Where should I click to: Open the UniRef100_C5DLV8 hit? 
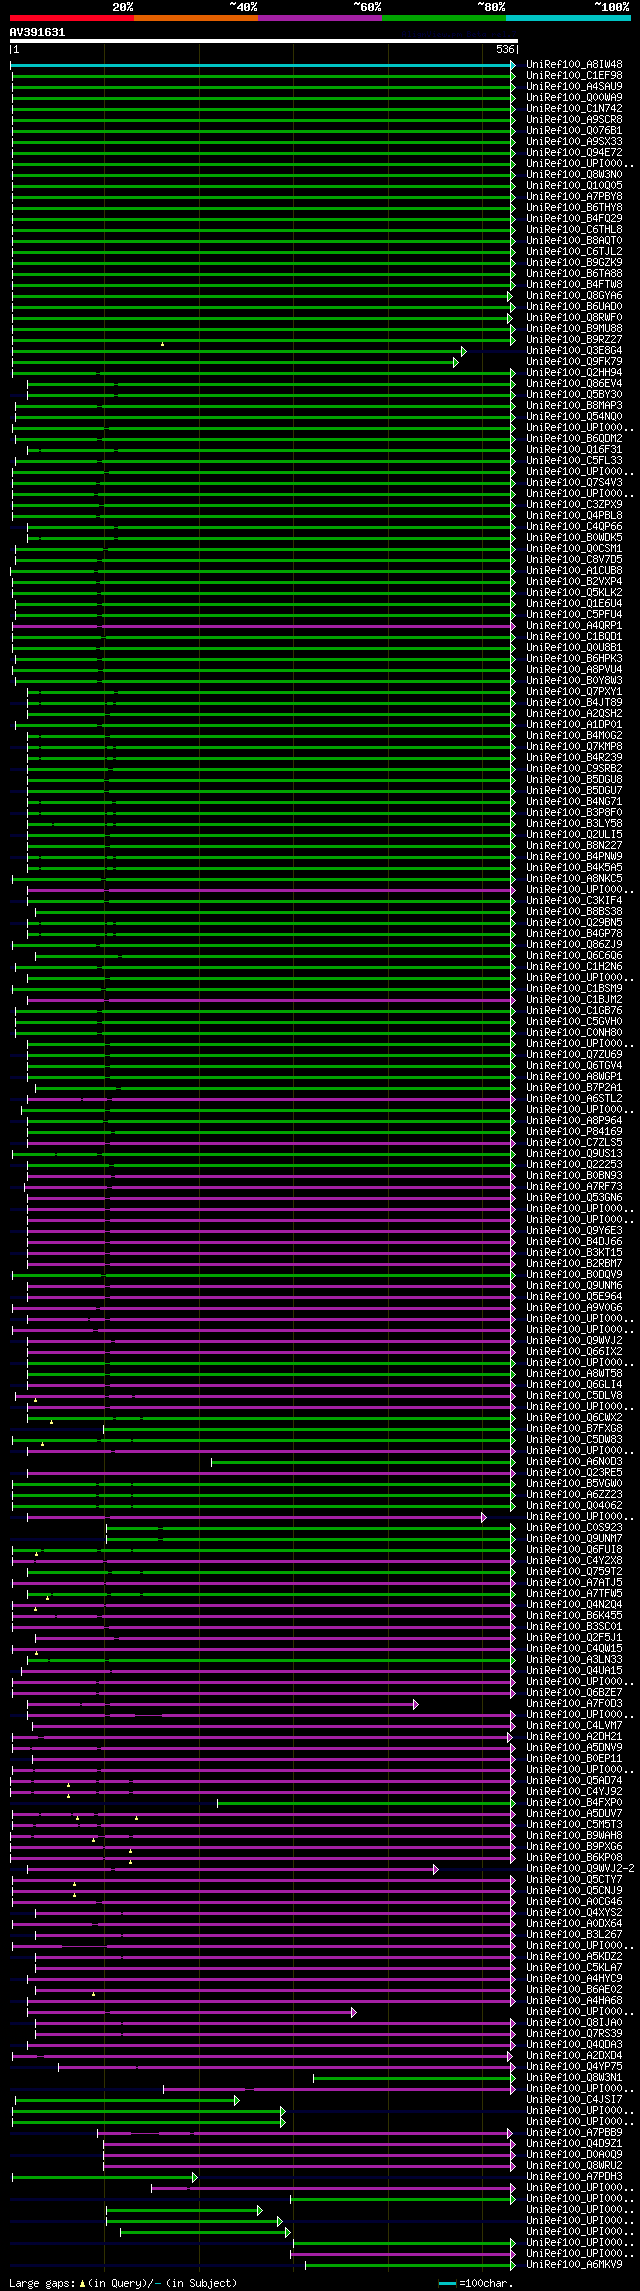point(574,1396)
